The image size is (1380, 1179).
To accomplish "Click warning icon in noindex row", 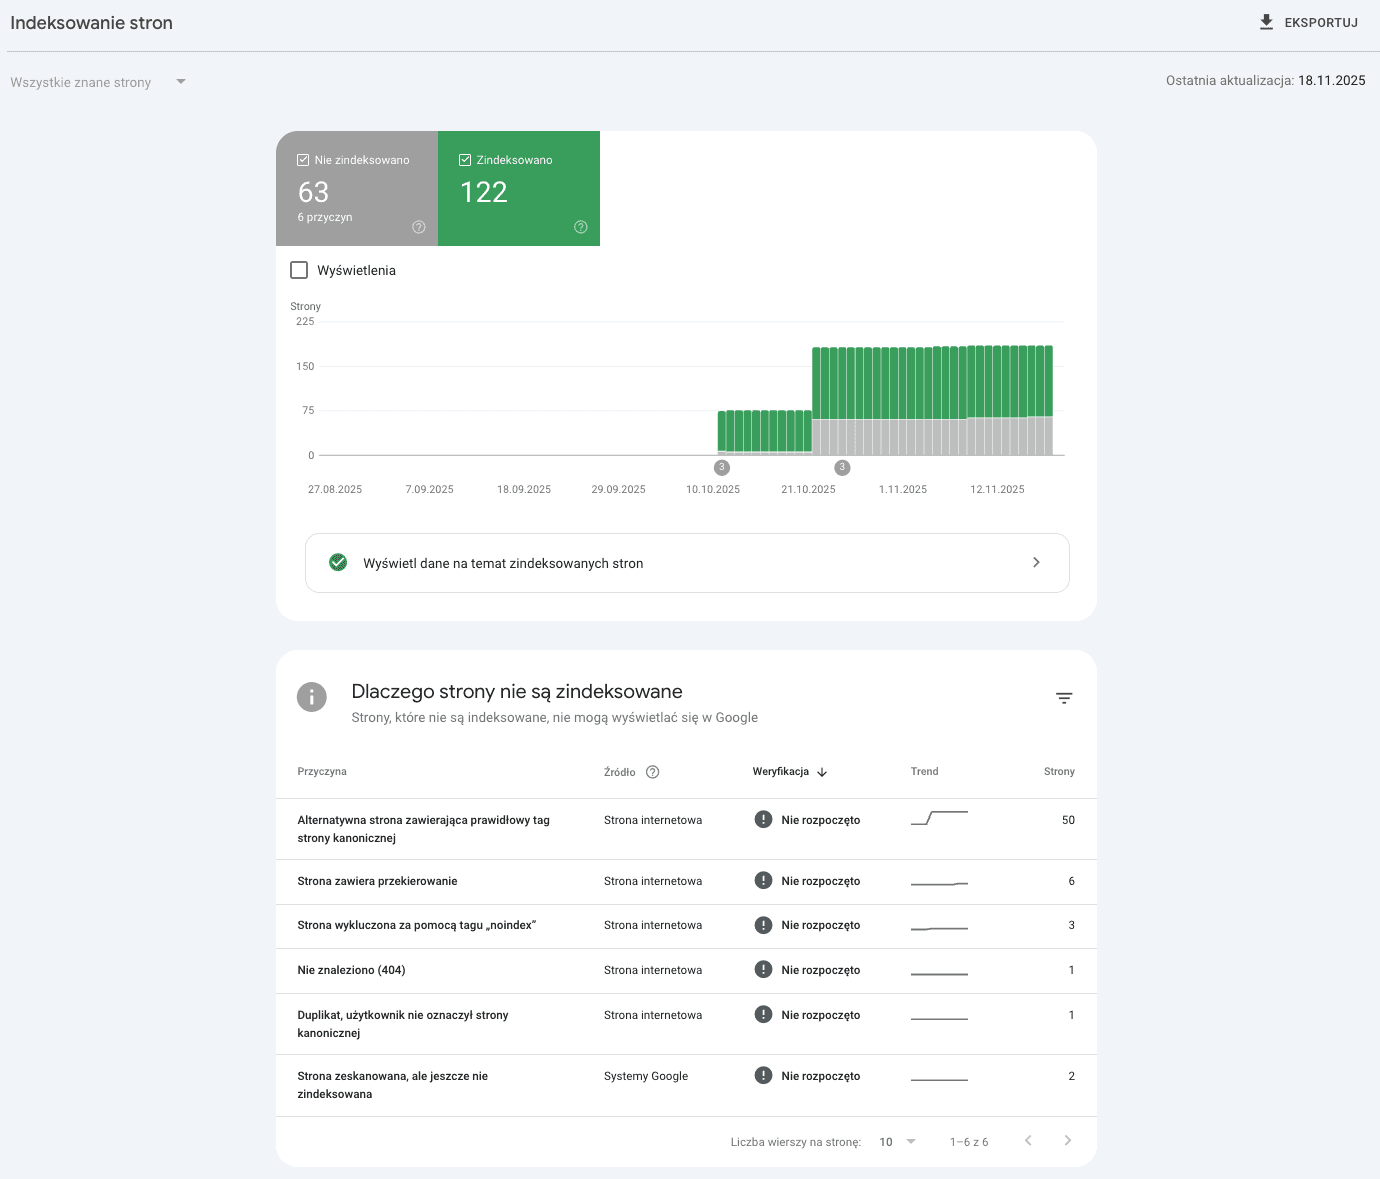I will (x=763, y=924).
